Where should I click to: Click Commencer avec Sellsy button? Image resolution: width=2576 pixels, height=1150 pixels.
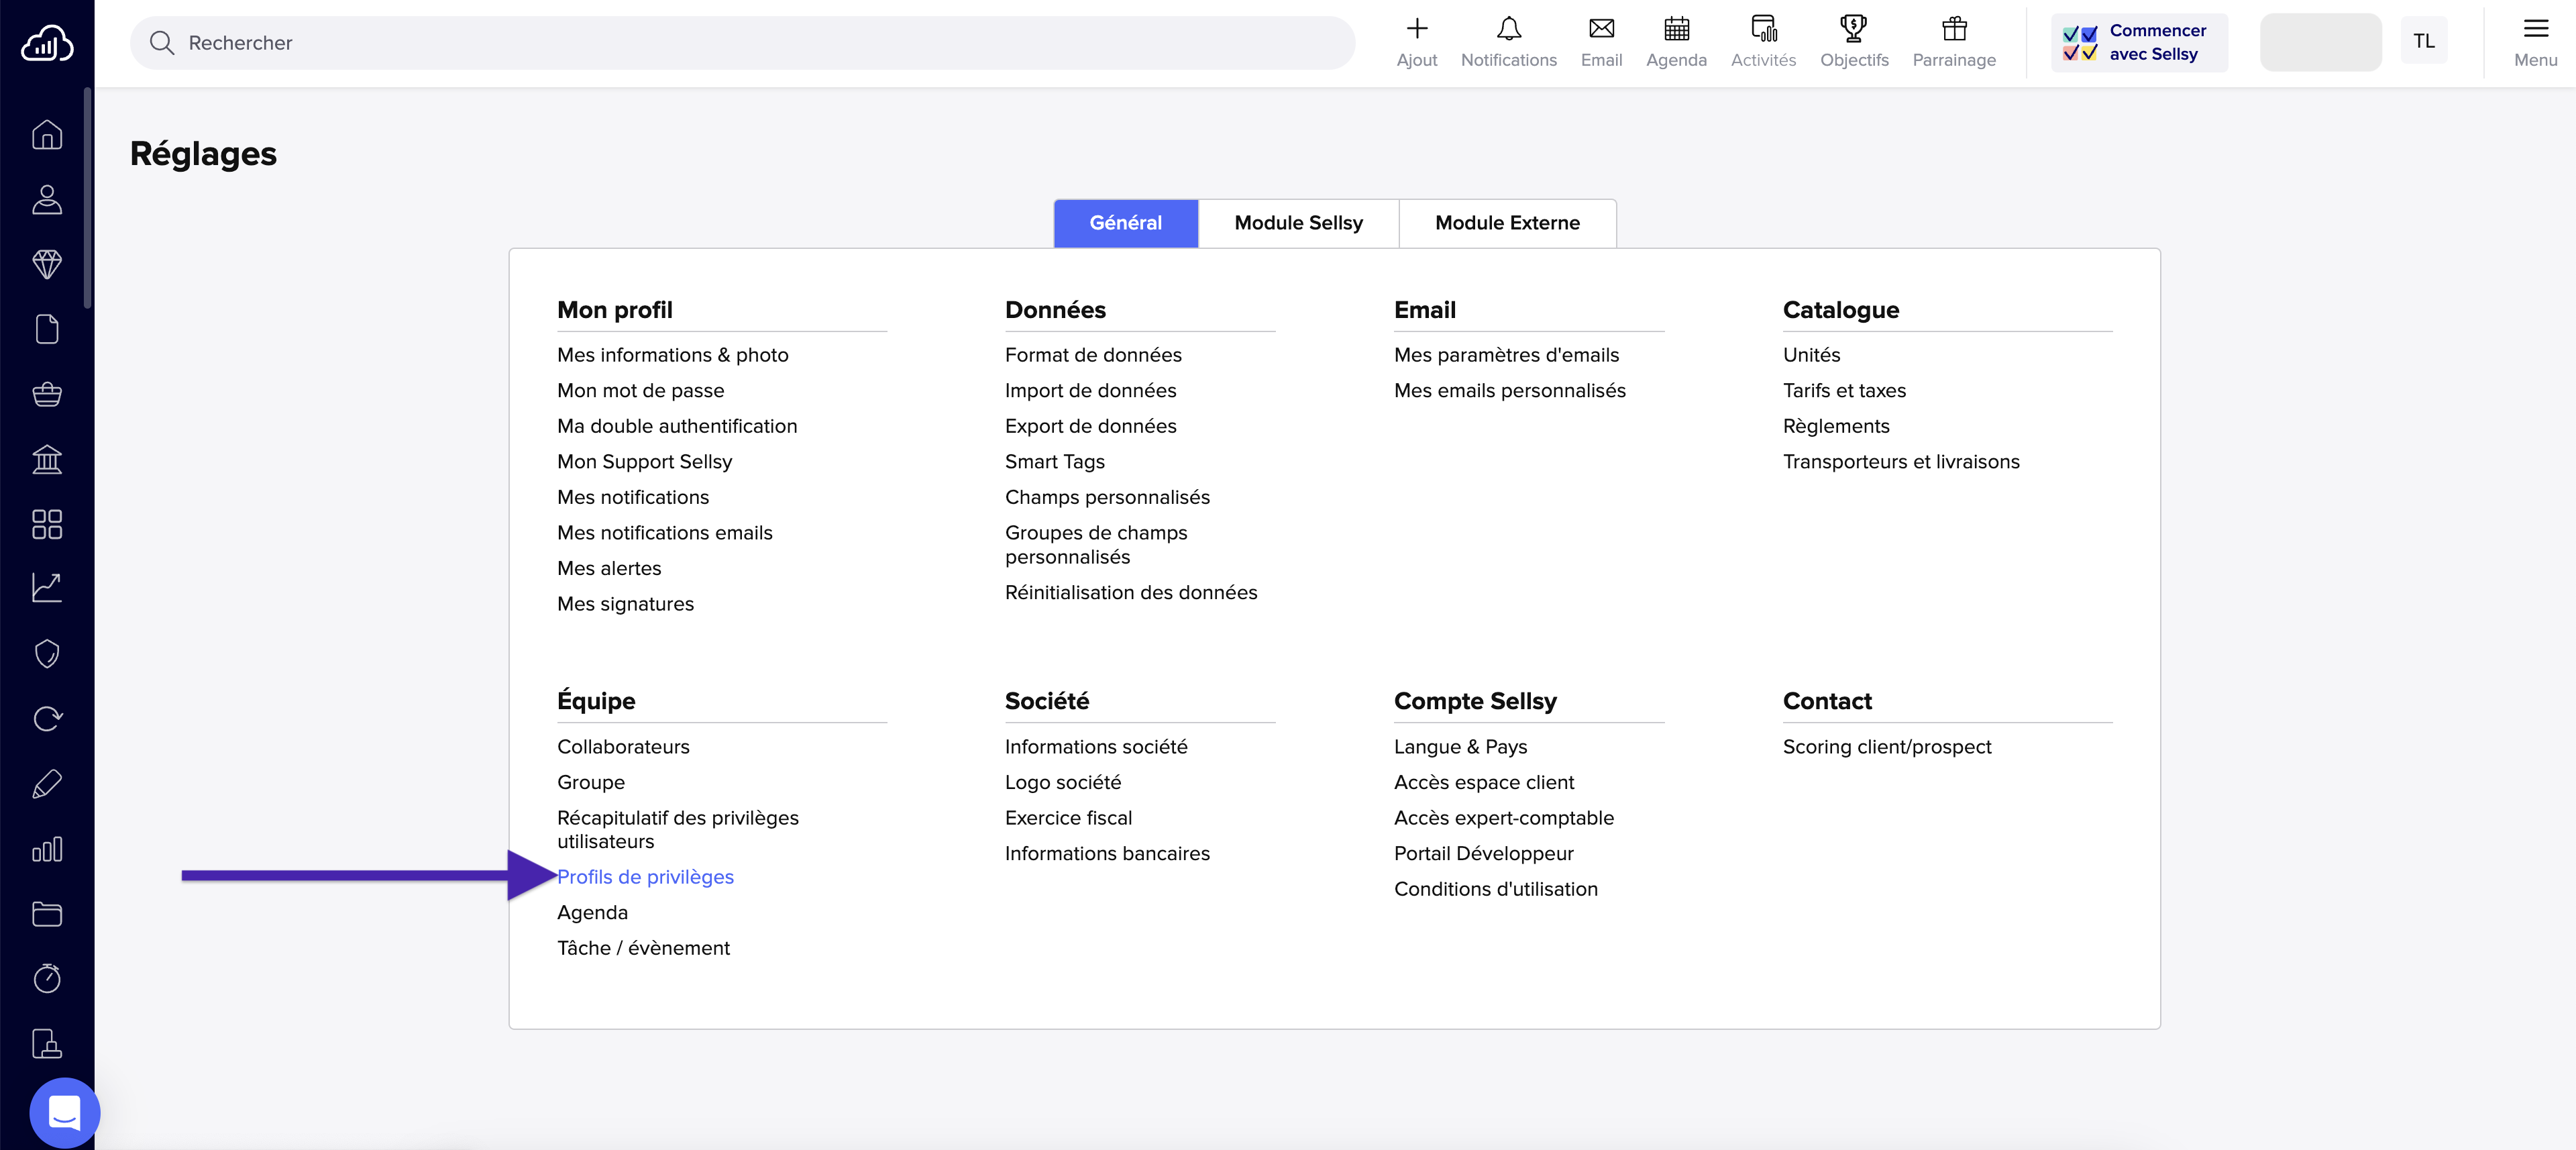pos(2139,42)
